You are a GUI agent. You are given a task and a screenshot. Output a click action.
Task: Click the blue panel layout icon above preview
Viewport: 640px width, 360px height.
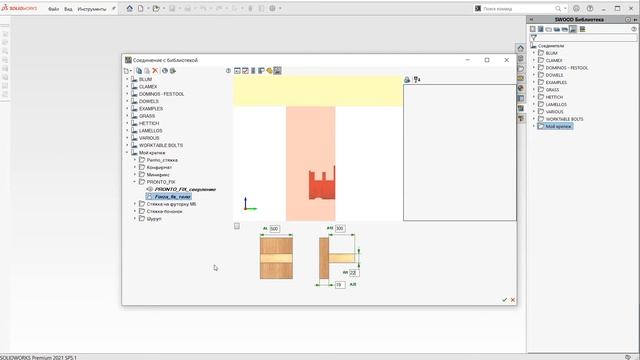coord(261,71)
